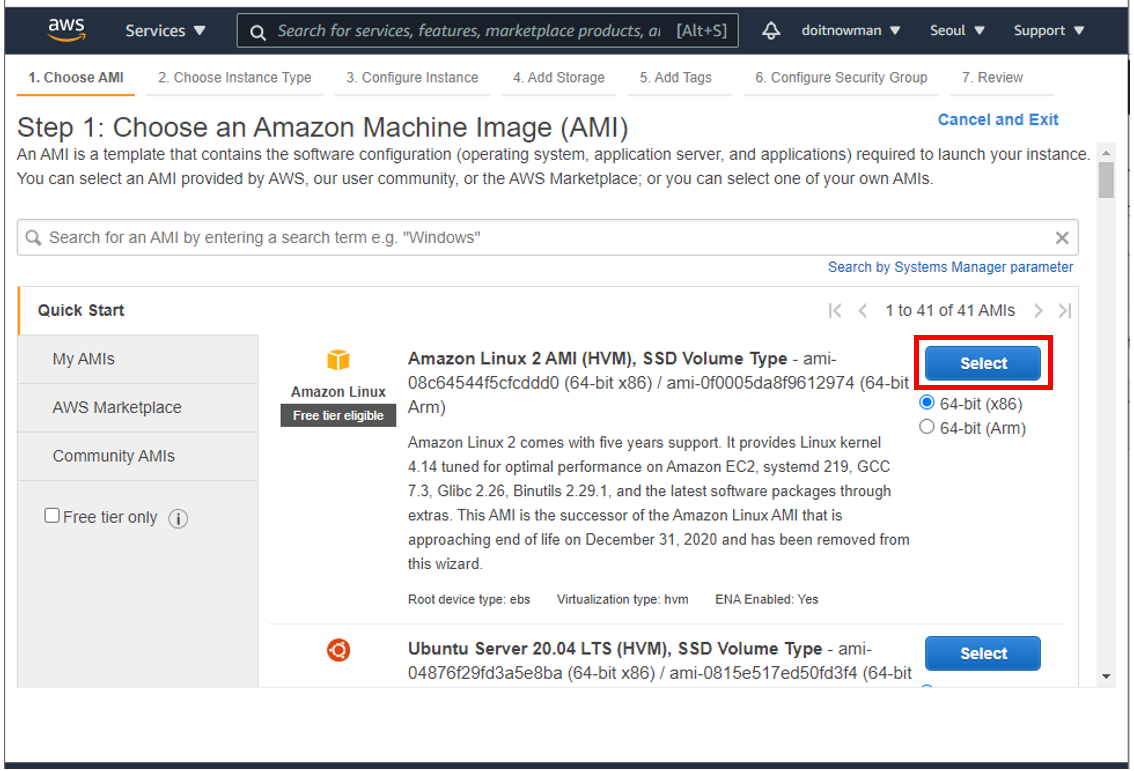The image size is (1134, 771).
Task: Click the Ubuntu logo icon
Action: pos(338,649)
